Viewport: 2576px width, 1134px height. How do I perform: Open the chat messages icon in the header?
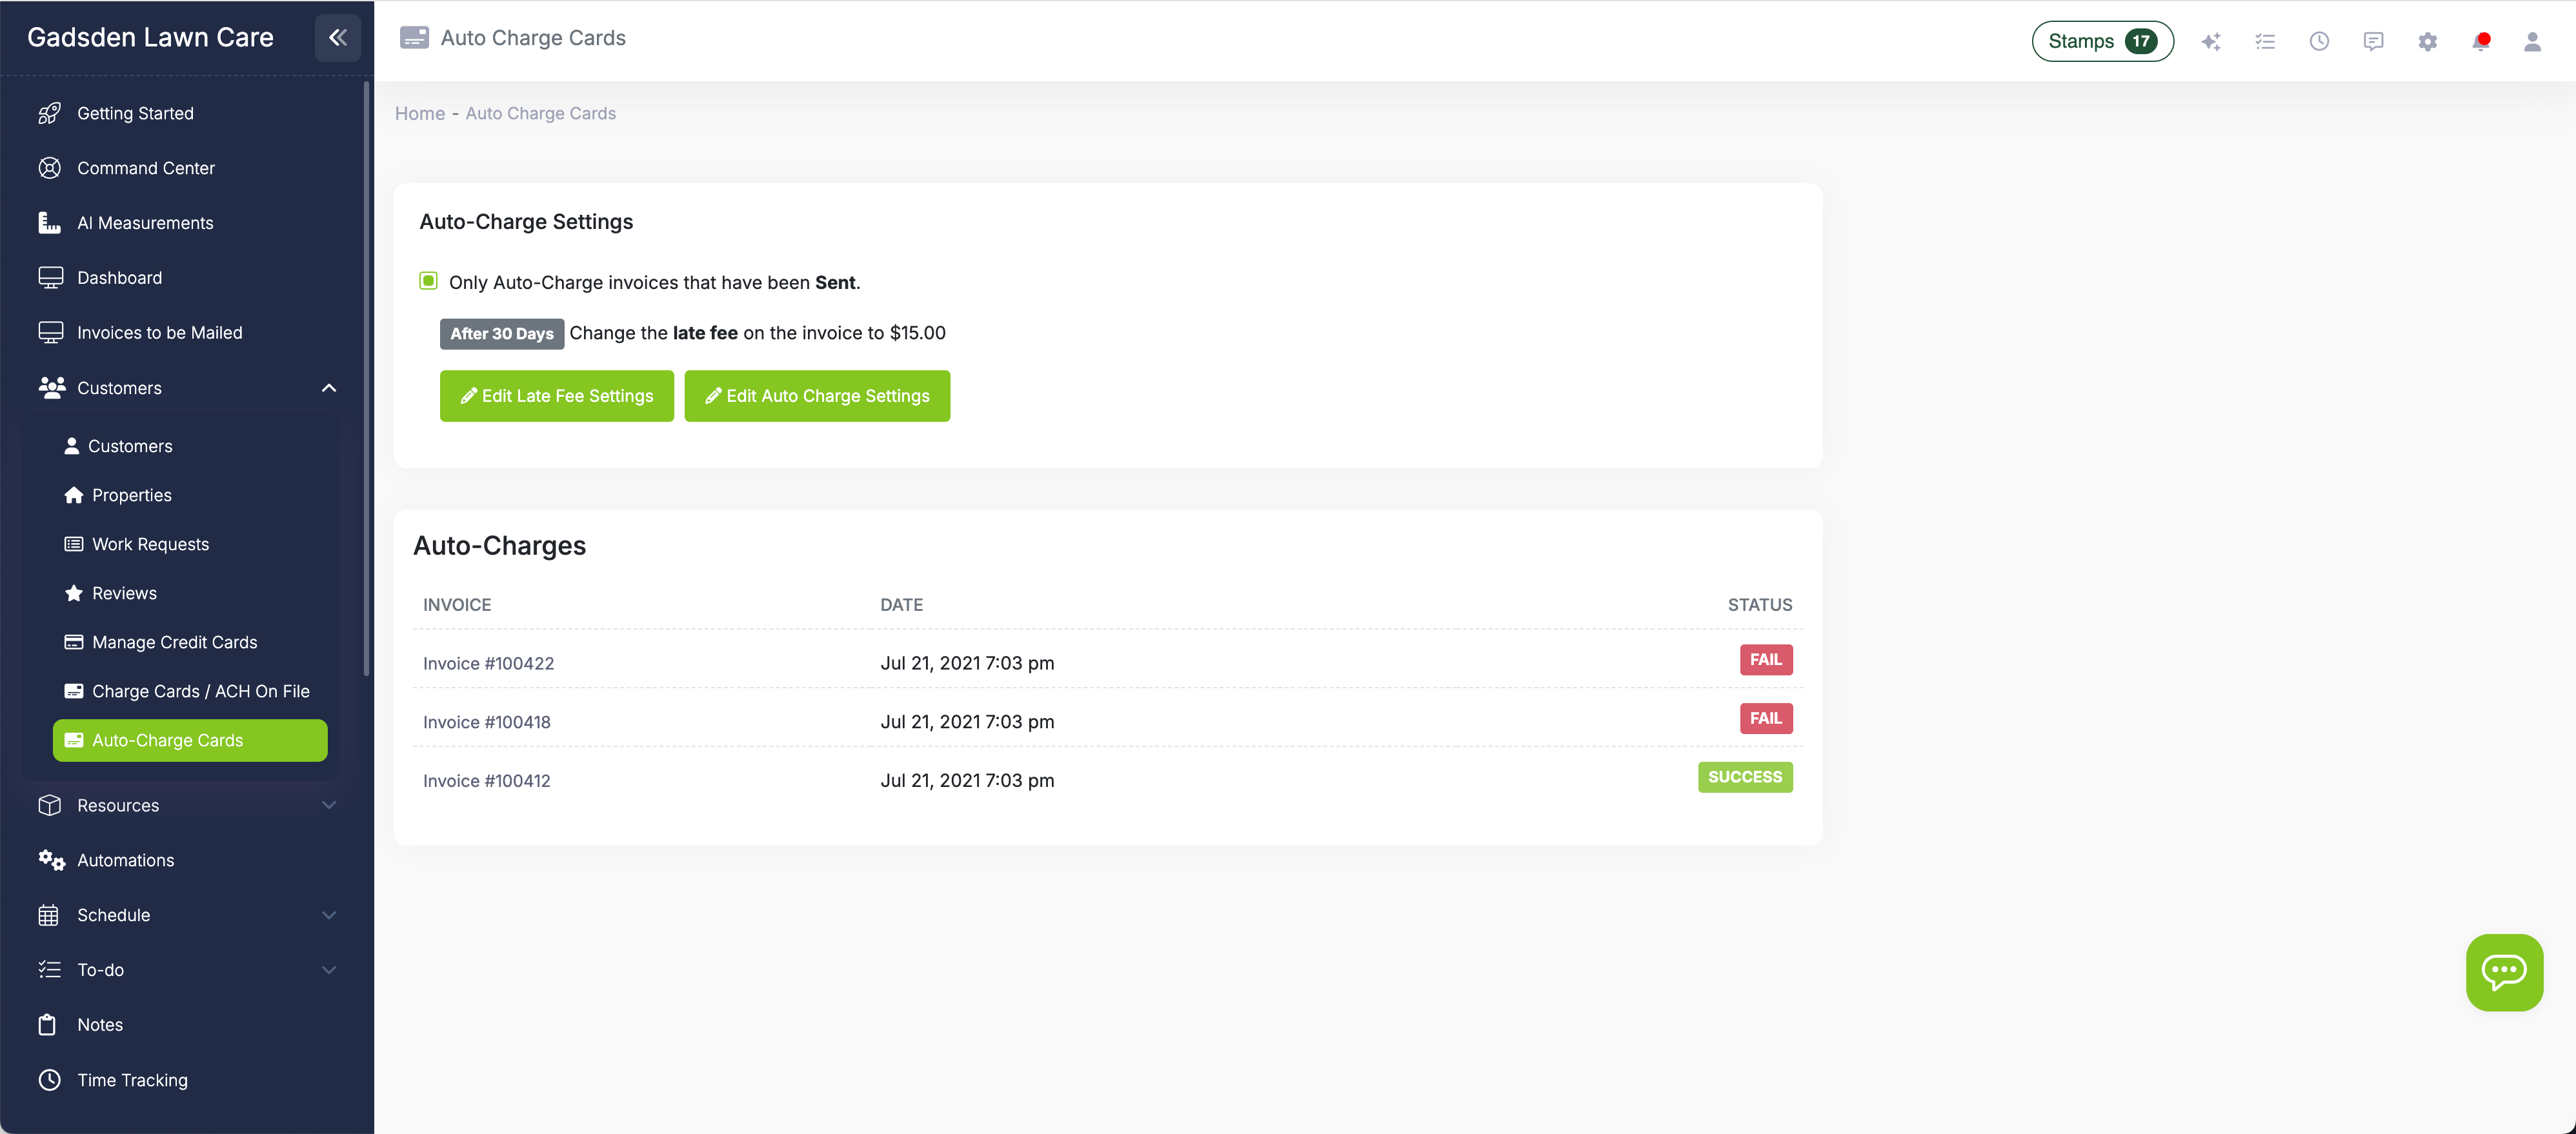pyautogui.click(x=2373, y=41)
